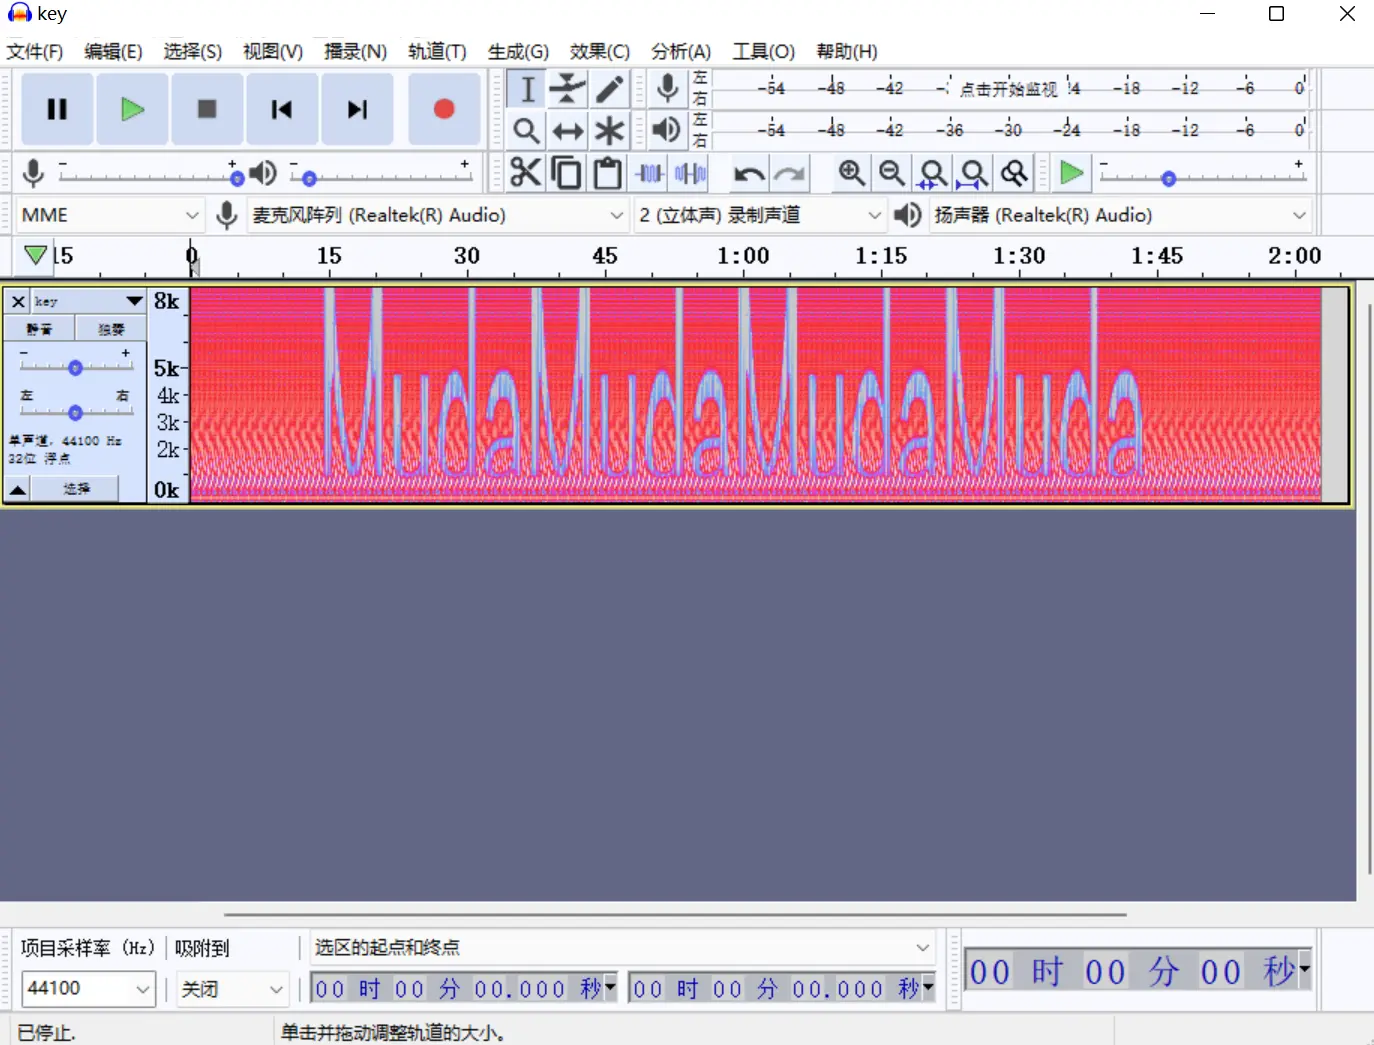Select the Envelope tool
This screenshot has width=1374, height=1045.
pos(567,89)
